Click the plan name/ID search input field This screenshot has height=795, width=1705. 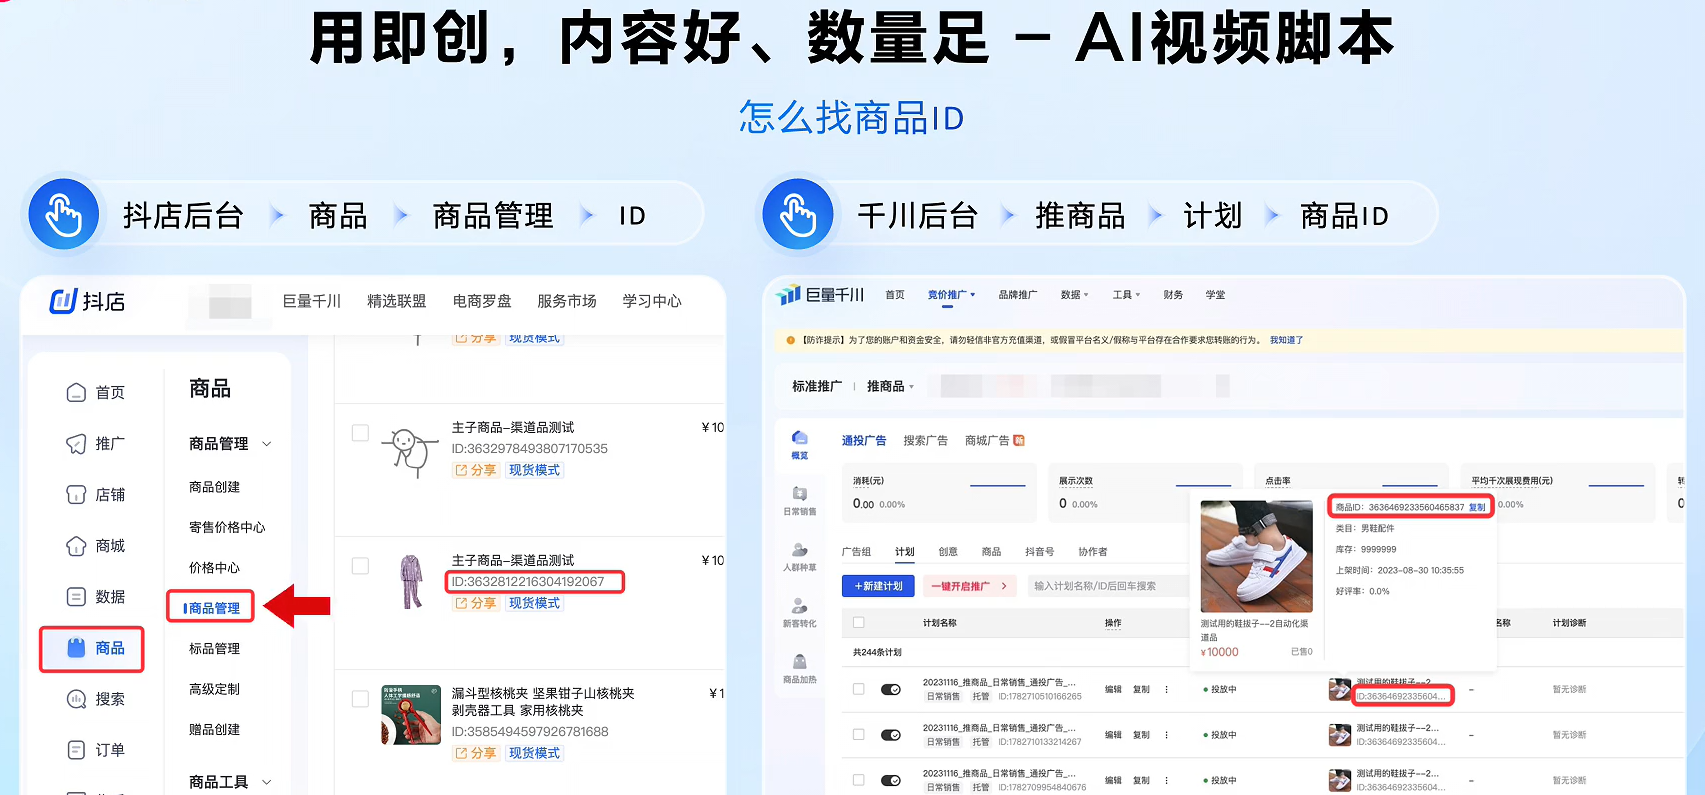[x=1105, y=586]
